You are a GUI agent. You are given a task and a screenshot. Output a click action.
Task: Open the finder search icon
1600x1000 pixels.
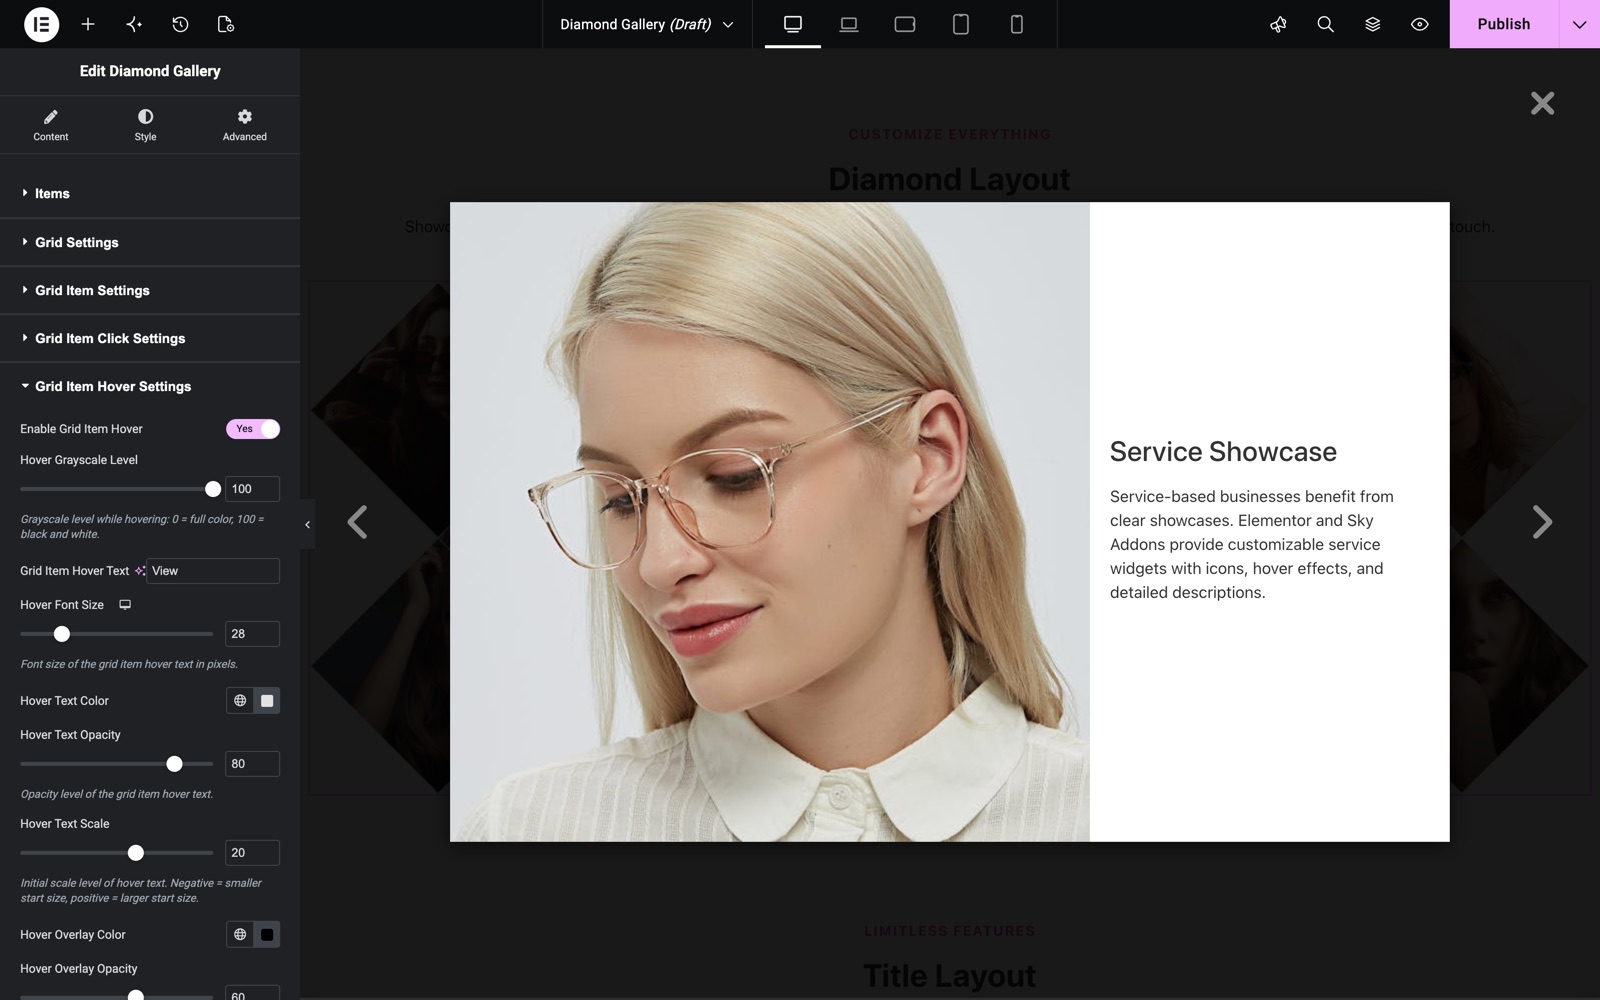point(1325,24)
